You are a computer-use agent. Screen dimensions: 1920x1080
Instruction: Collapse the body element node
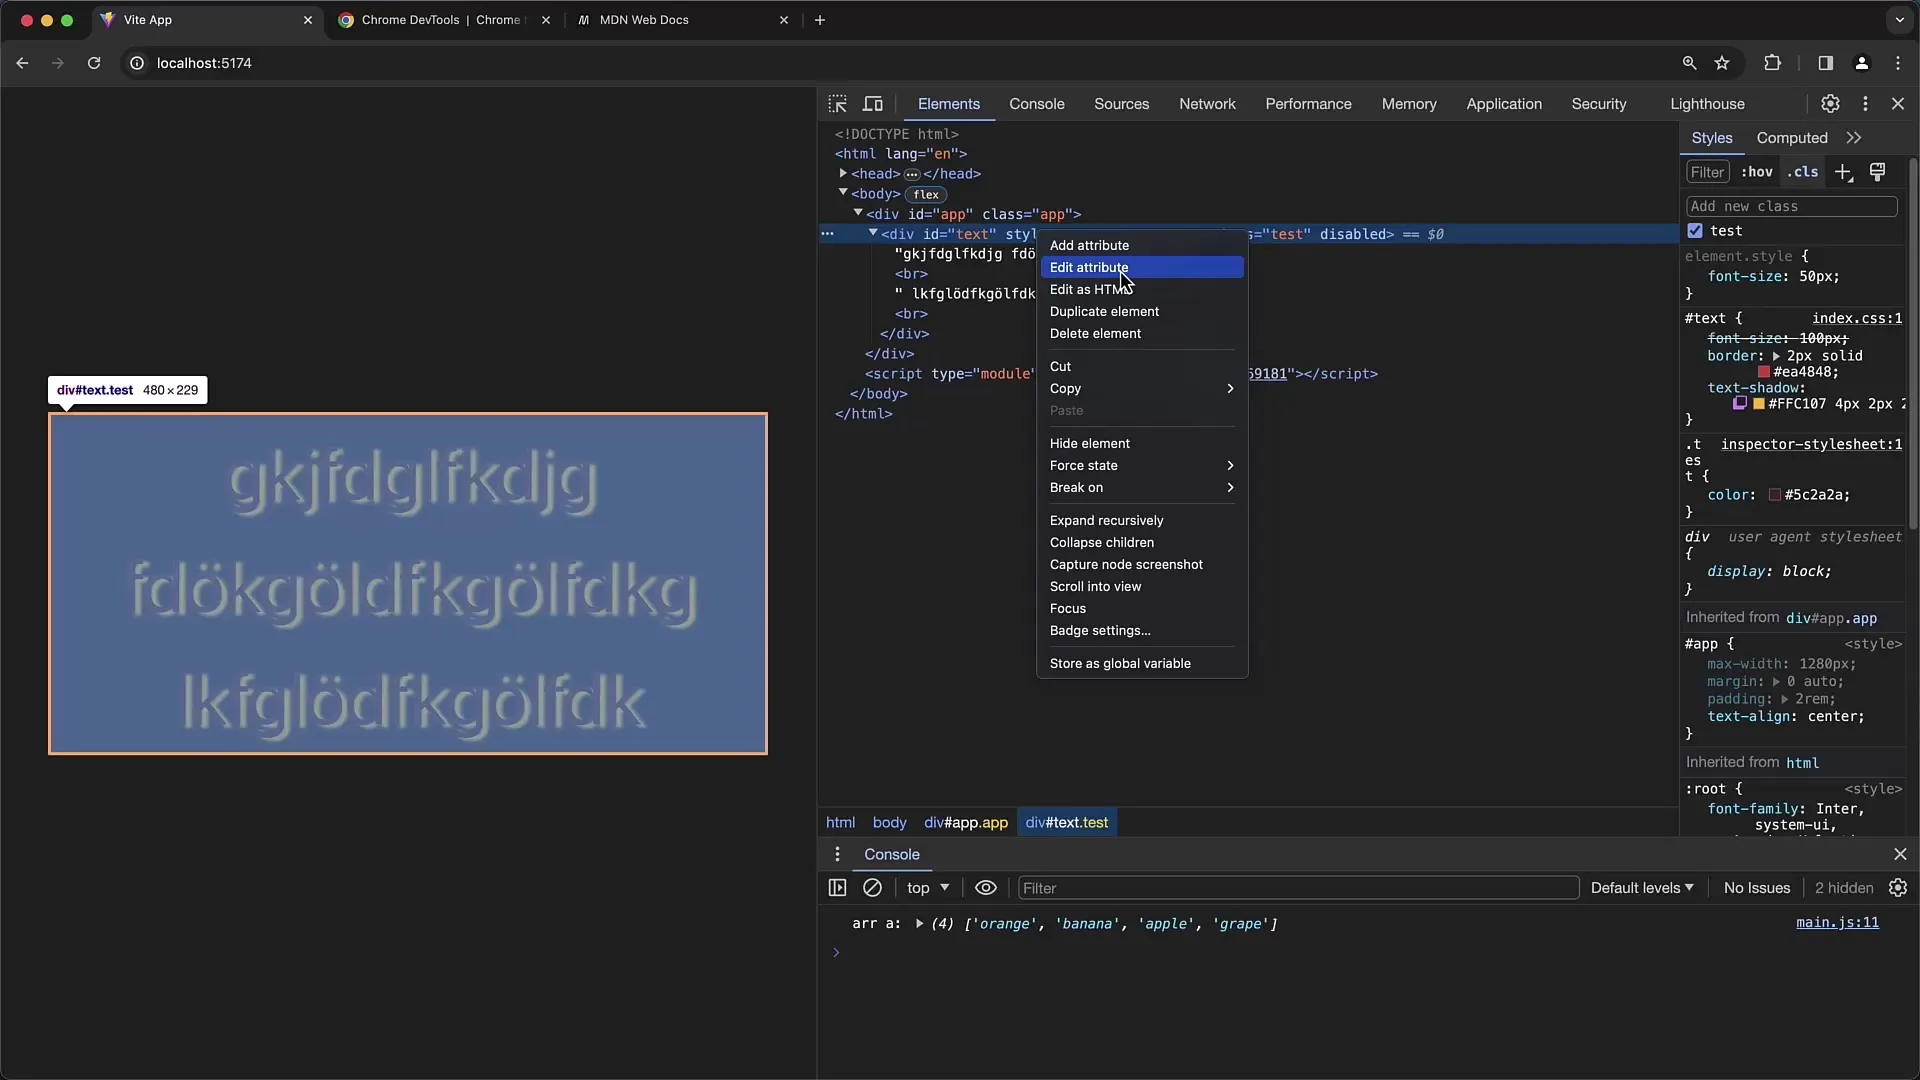[843, 193]
